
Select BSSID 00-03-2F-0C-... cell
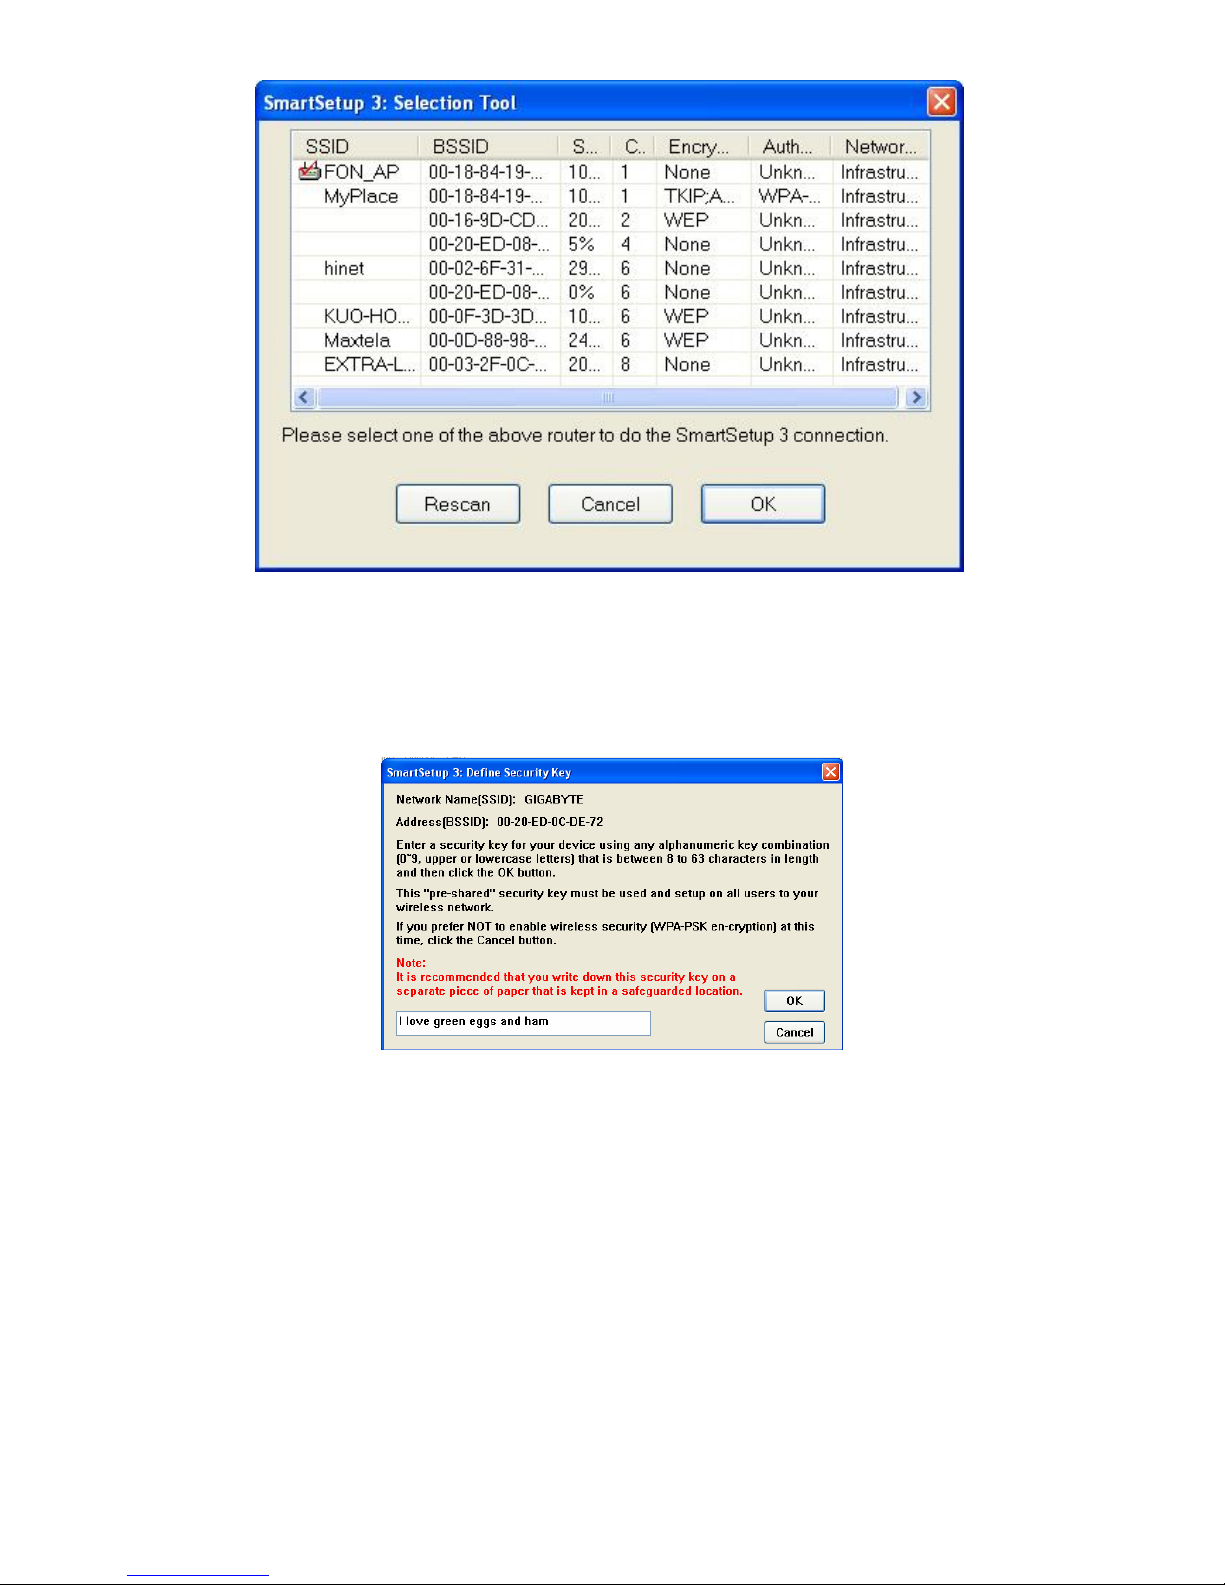pyautogui.click(x=489, y=364)
